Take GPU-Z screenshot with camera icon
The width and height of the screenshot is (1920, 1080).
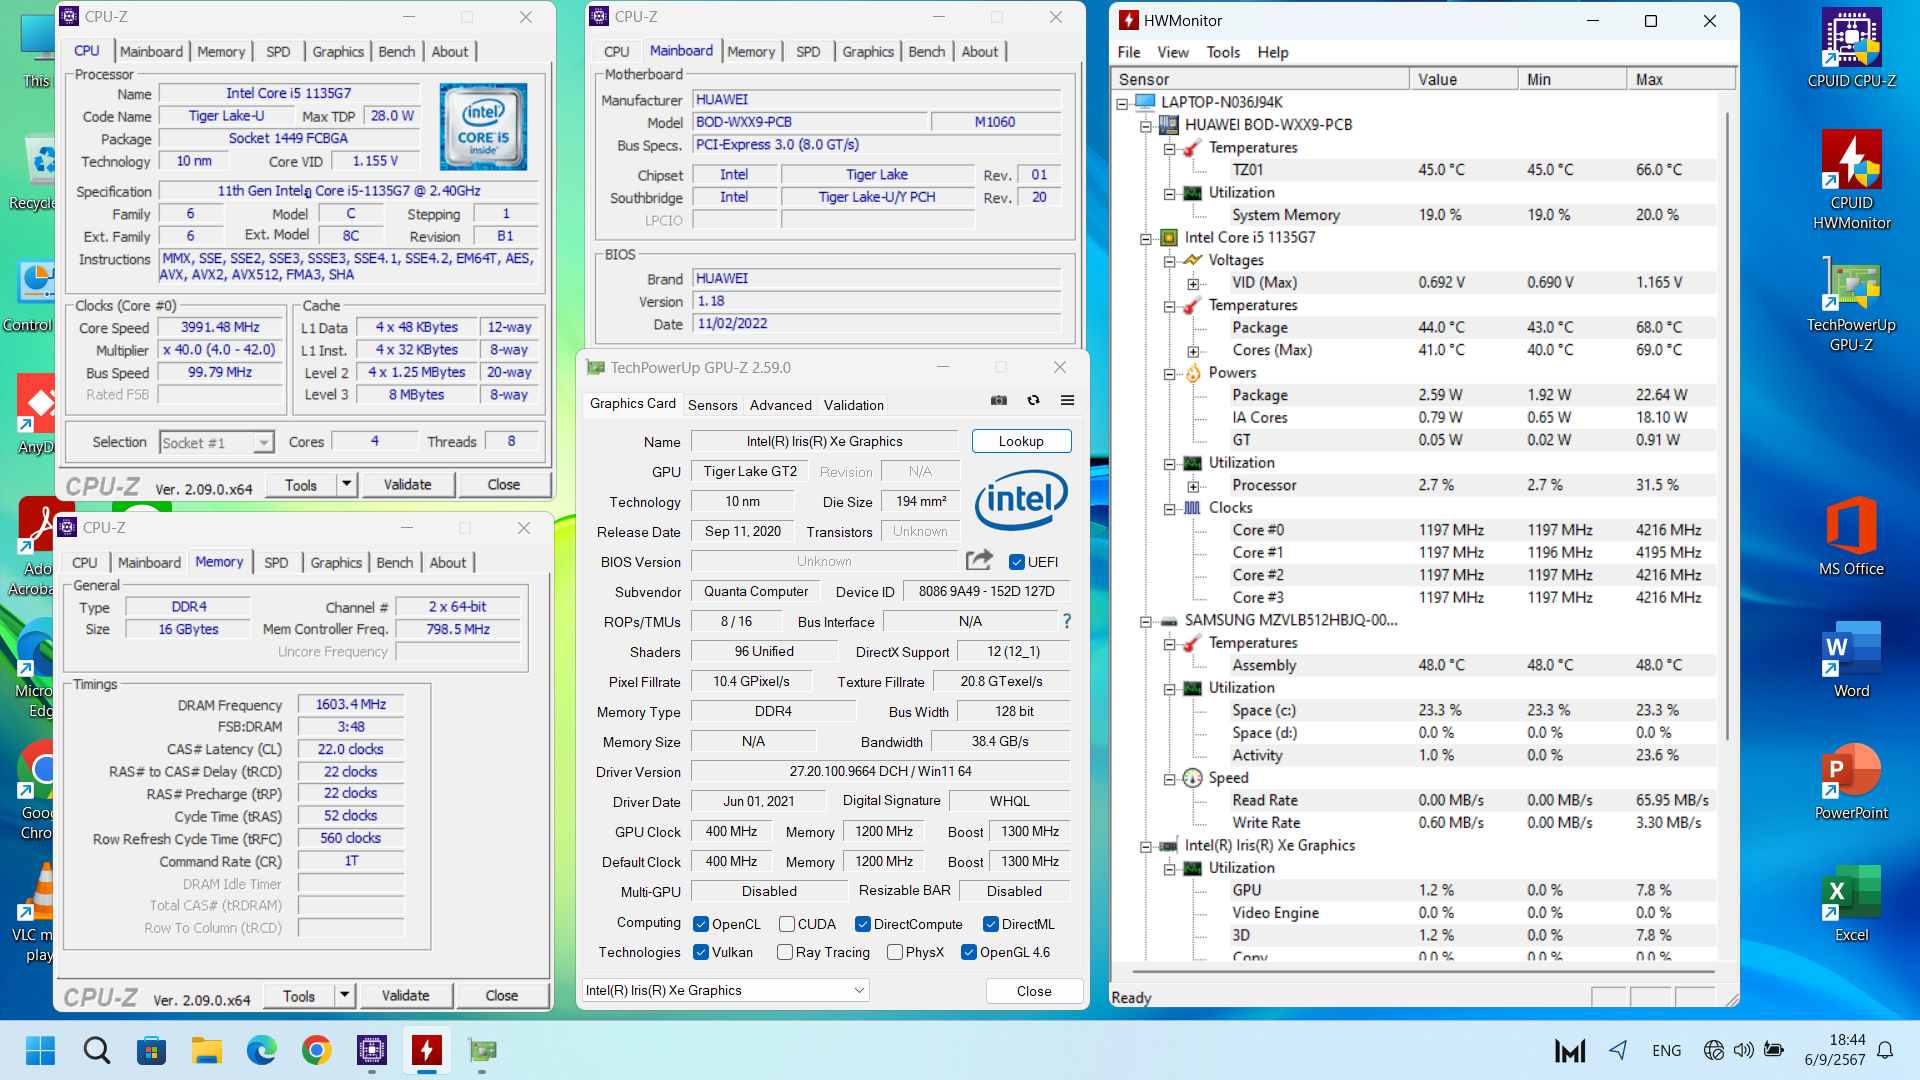click(x=998, y=400)
